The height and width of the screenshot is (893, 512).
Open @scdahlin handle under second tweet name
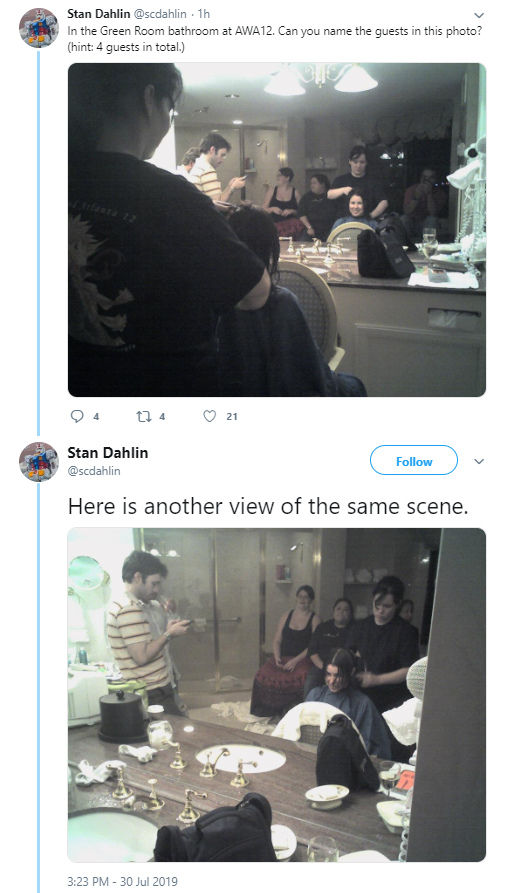(x=94, y=471)
